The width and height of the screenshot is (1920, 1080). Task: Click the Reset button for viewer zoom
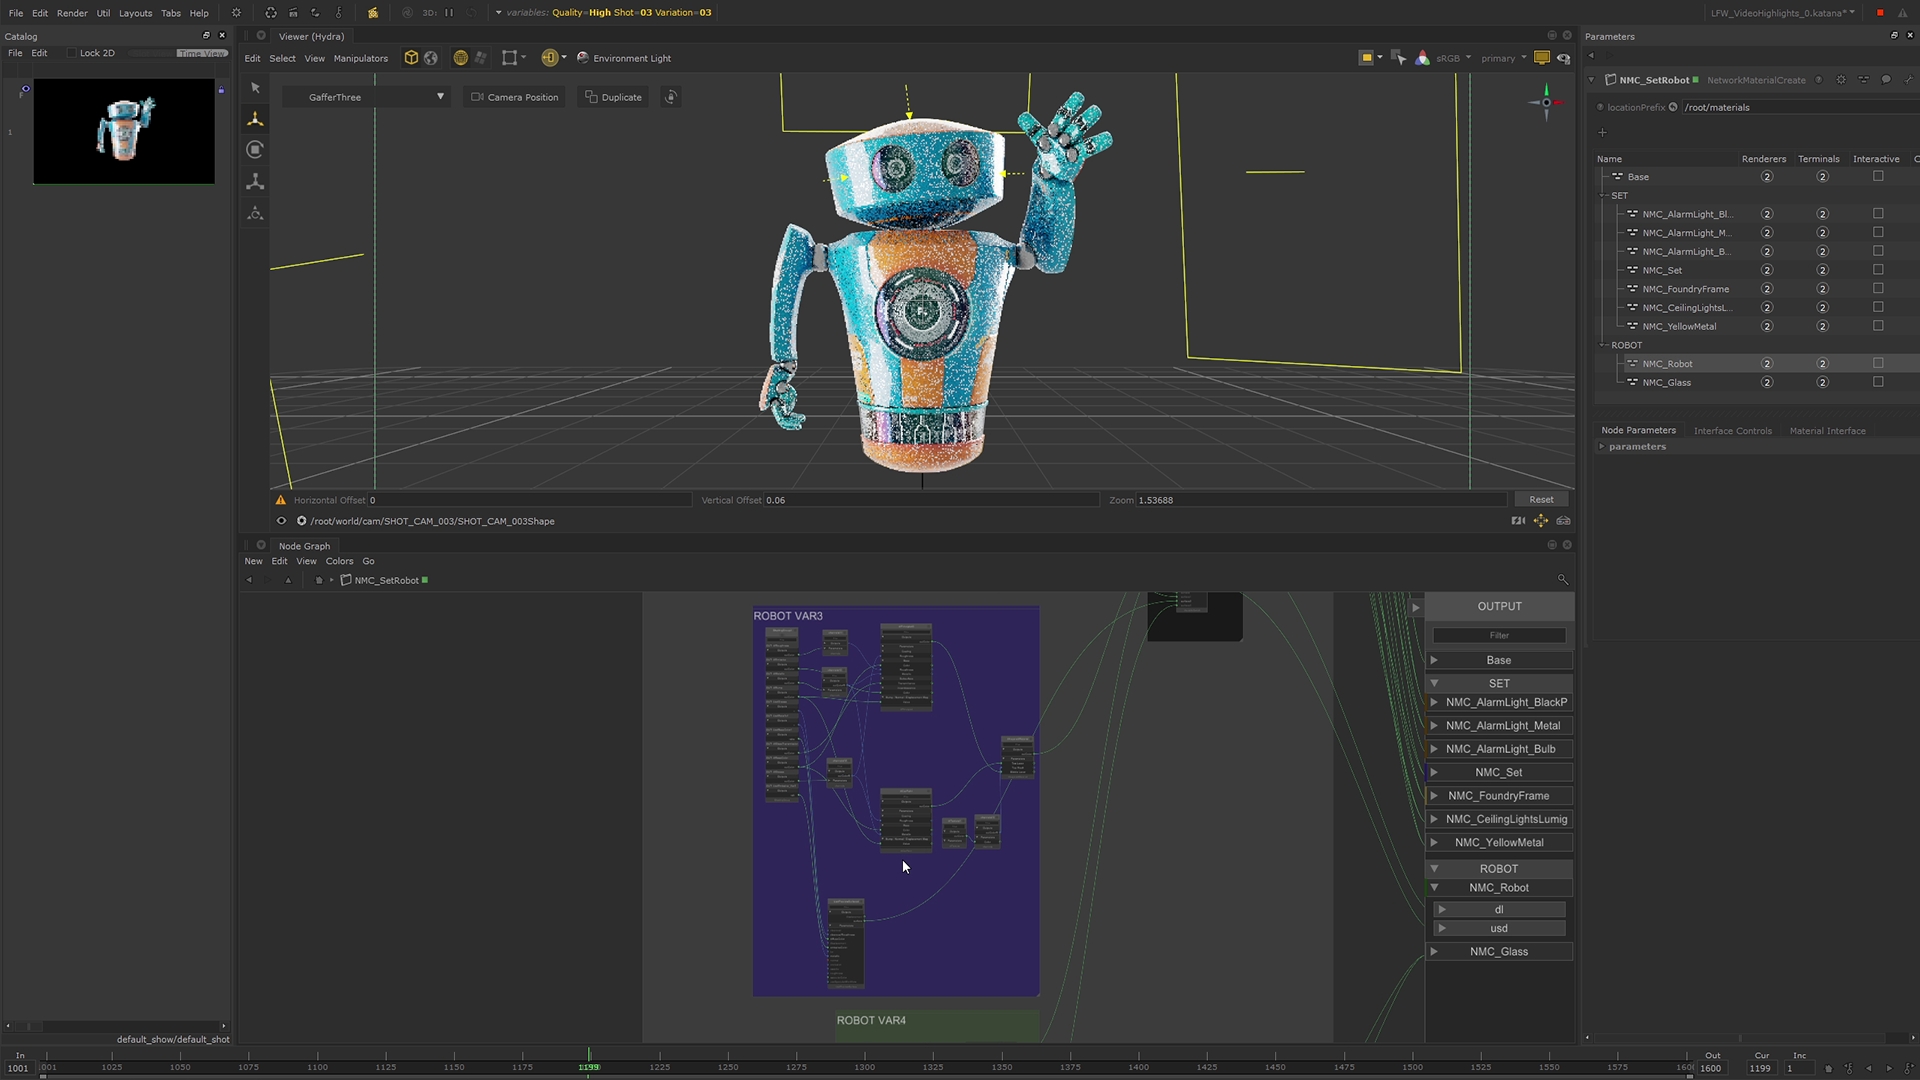(x=1541, y=500)
